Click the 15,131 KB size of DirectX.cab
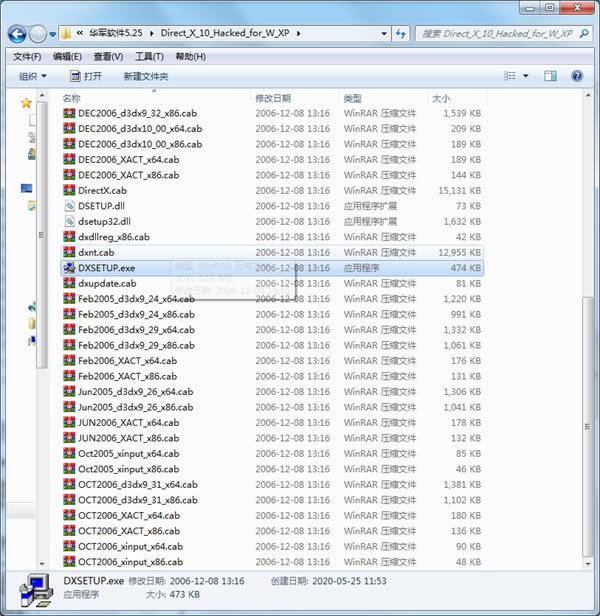 pyautogui.click(x=460, y=191)
